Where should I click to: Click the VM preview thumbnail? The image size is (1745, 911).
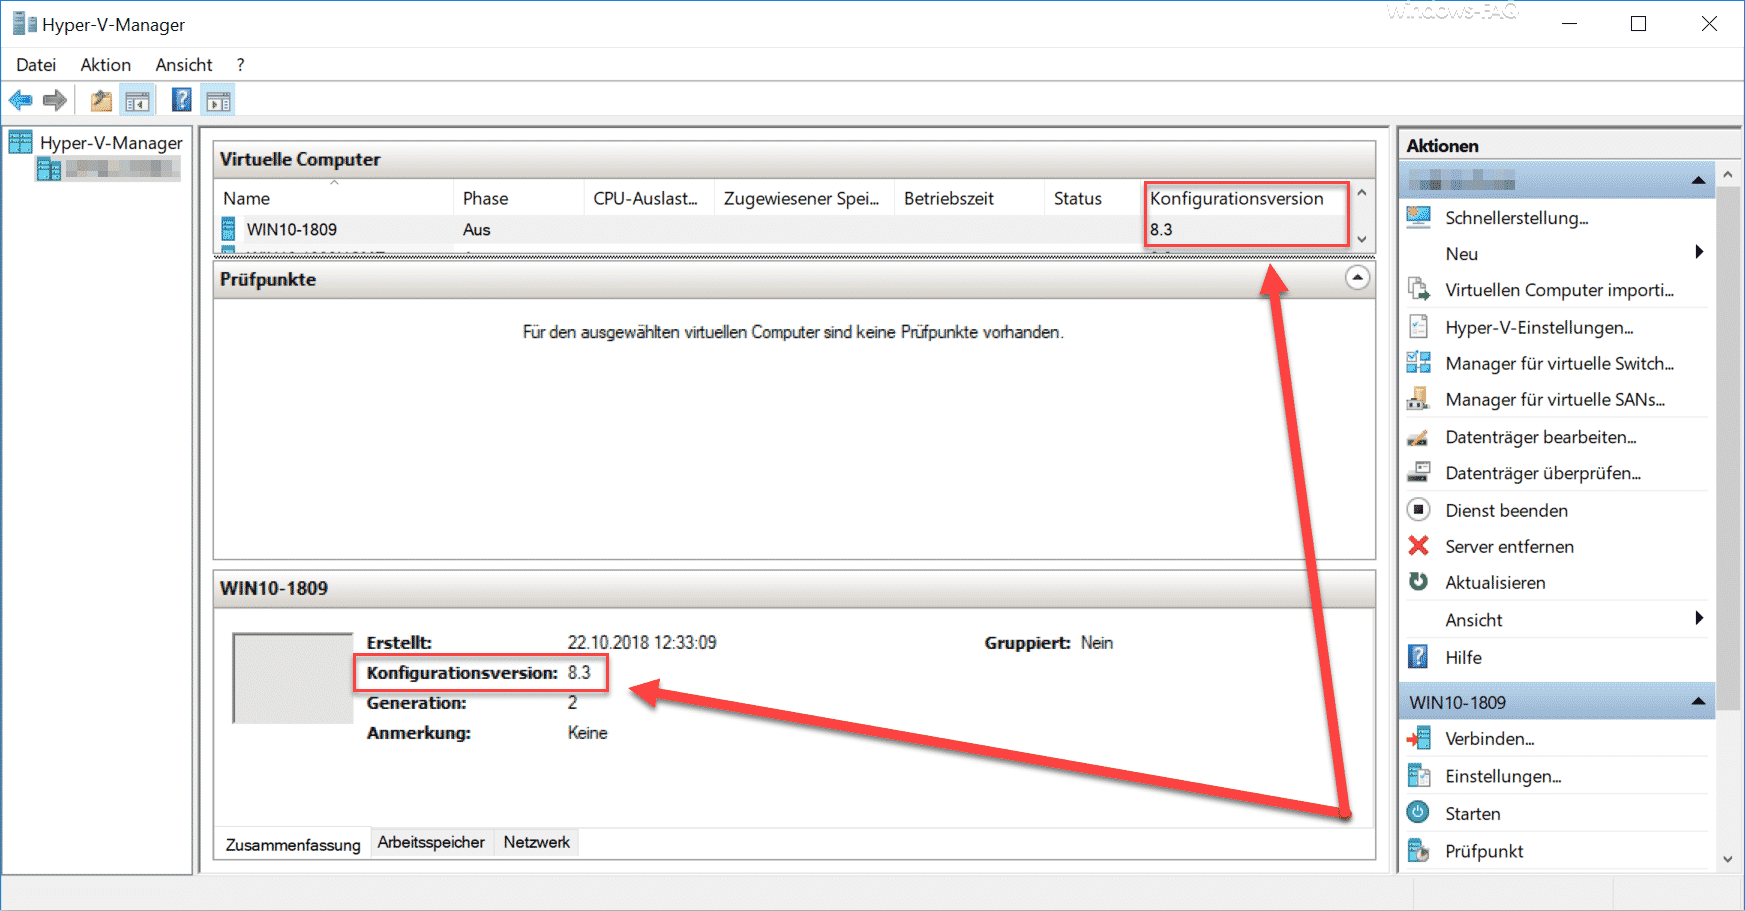(292, 677)
